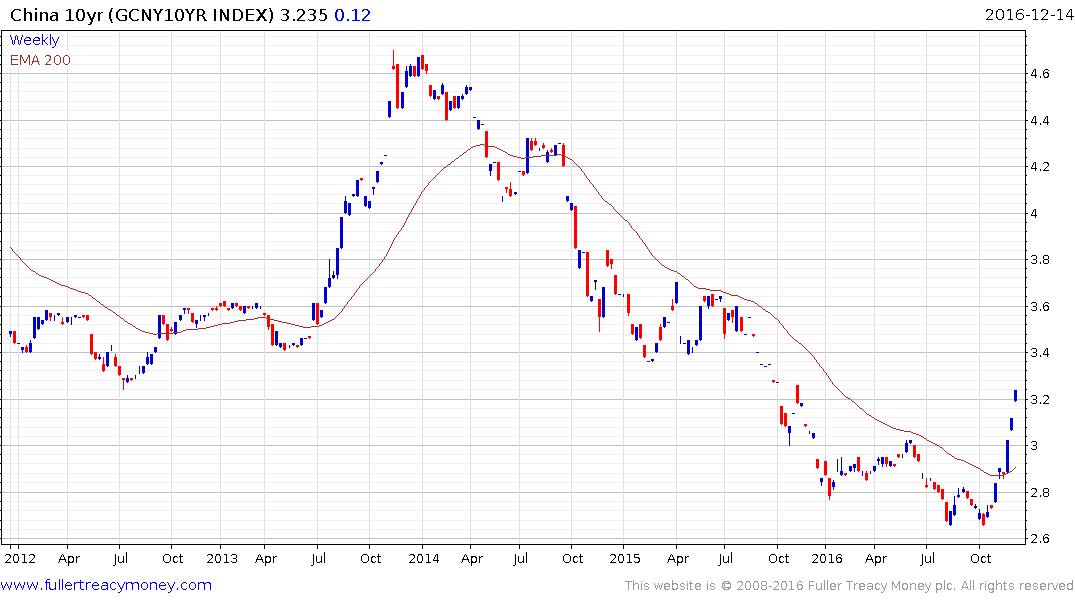The width and height of the screenshot is (1075, 600).
Task: Click the 3 y-axis label
Action: coord(1034,446)
